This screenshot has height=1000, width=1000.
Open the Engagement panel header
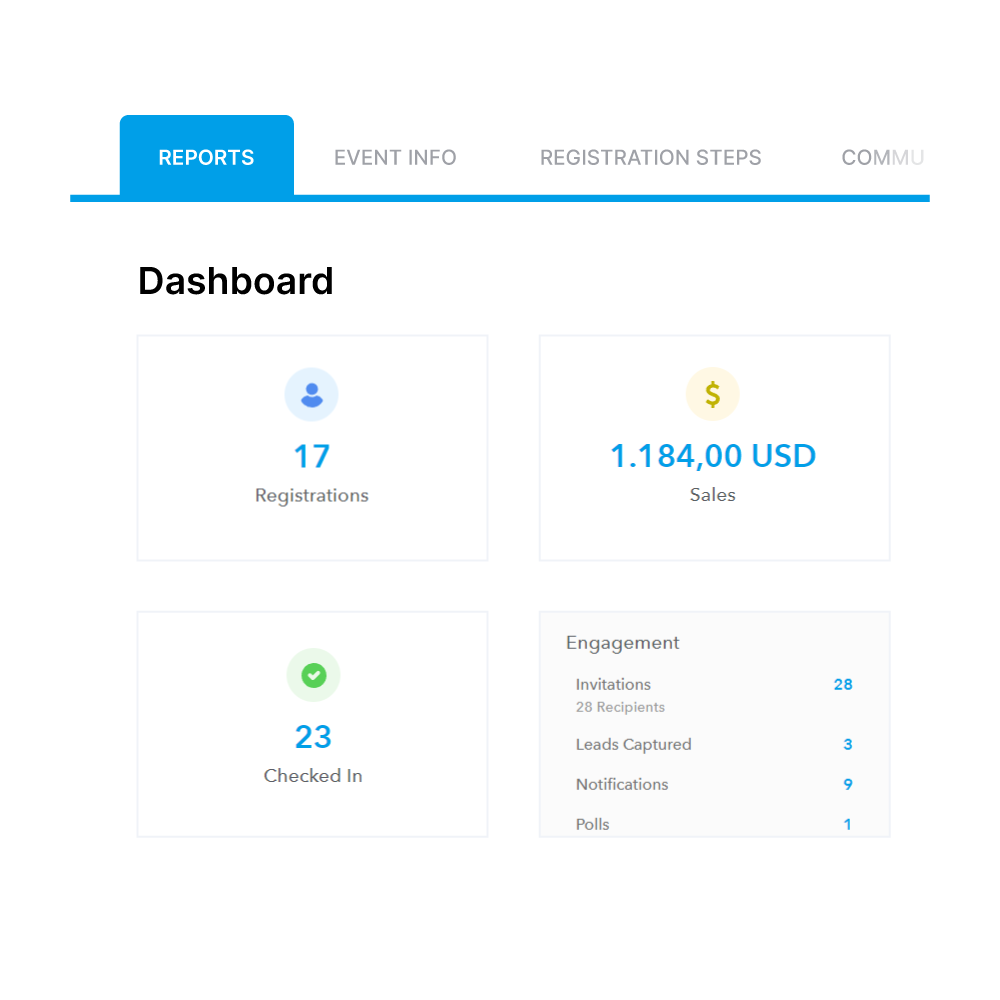(x=622, y=642)
